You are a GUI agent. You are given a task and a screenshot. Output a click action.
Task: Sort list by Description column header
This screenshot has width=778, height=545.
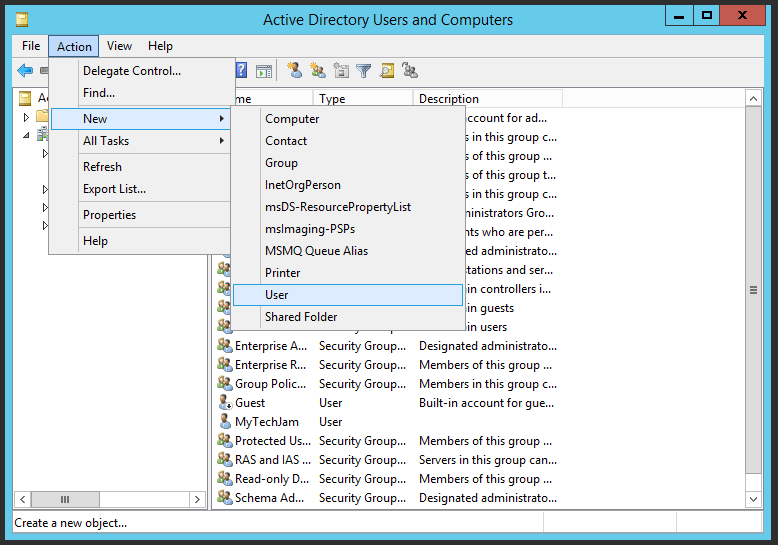(488, 99)
